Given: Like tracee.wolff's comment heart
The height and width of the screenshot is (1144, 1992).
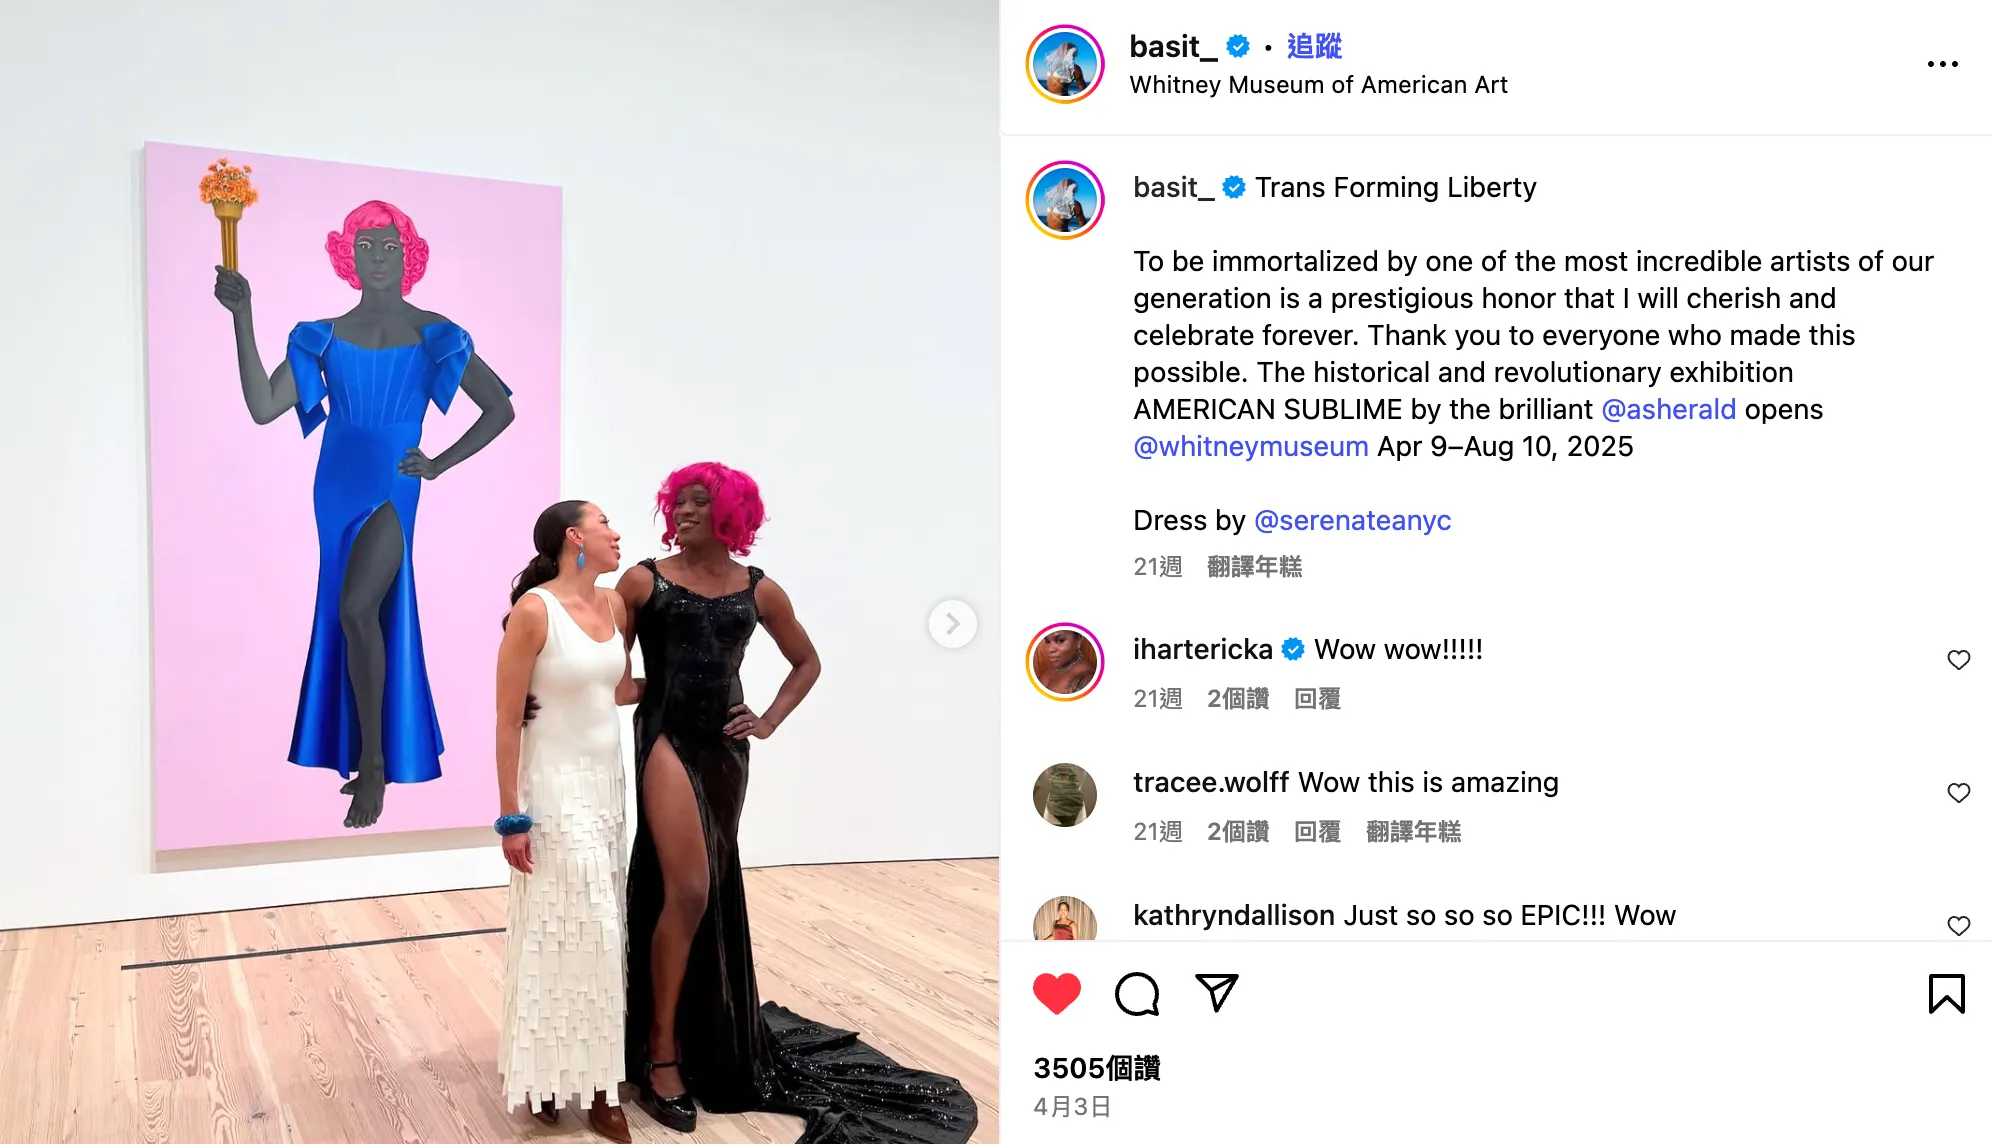Looking at the screenshot, I should point(1958,793).
